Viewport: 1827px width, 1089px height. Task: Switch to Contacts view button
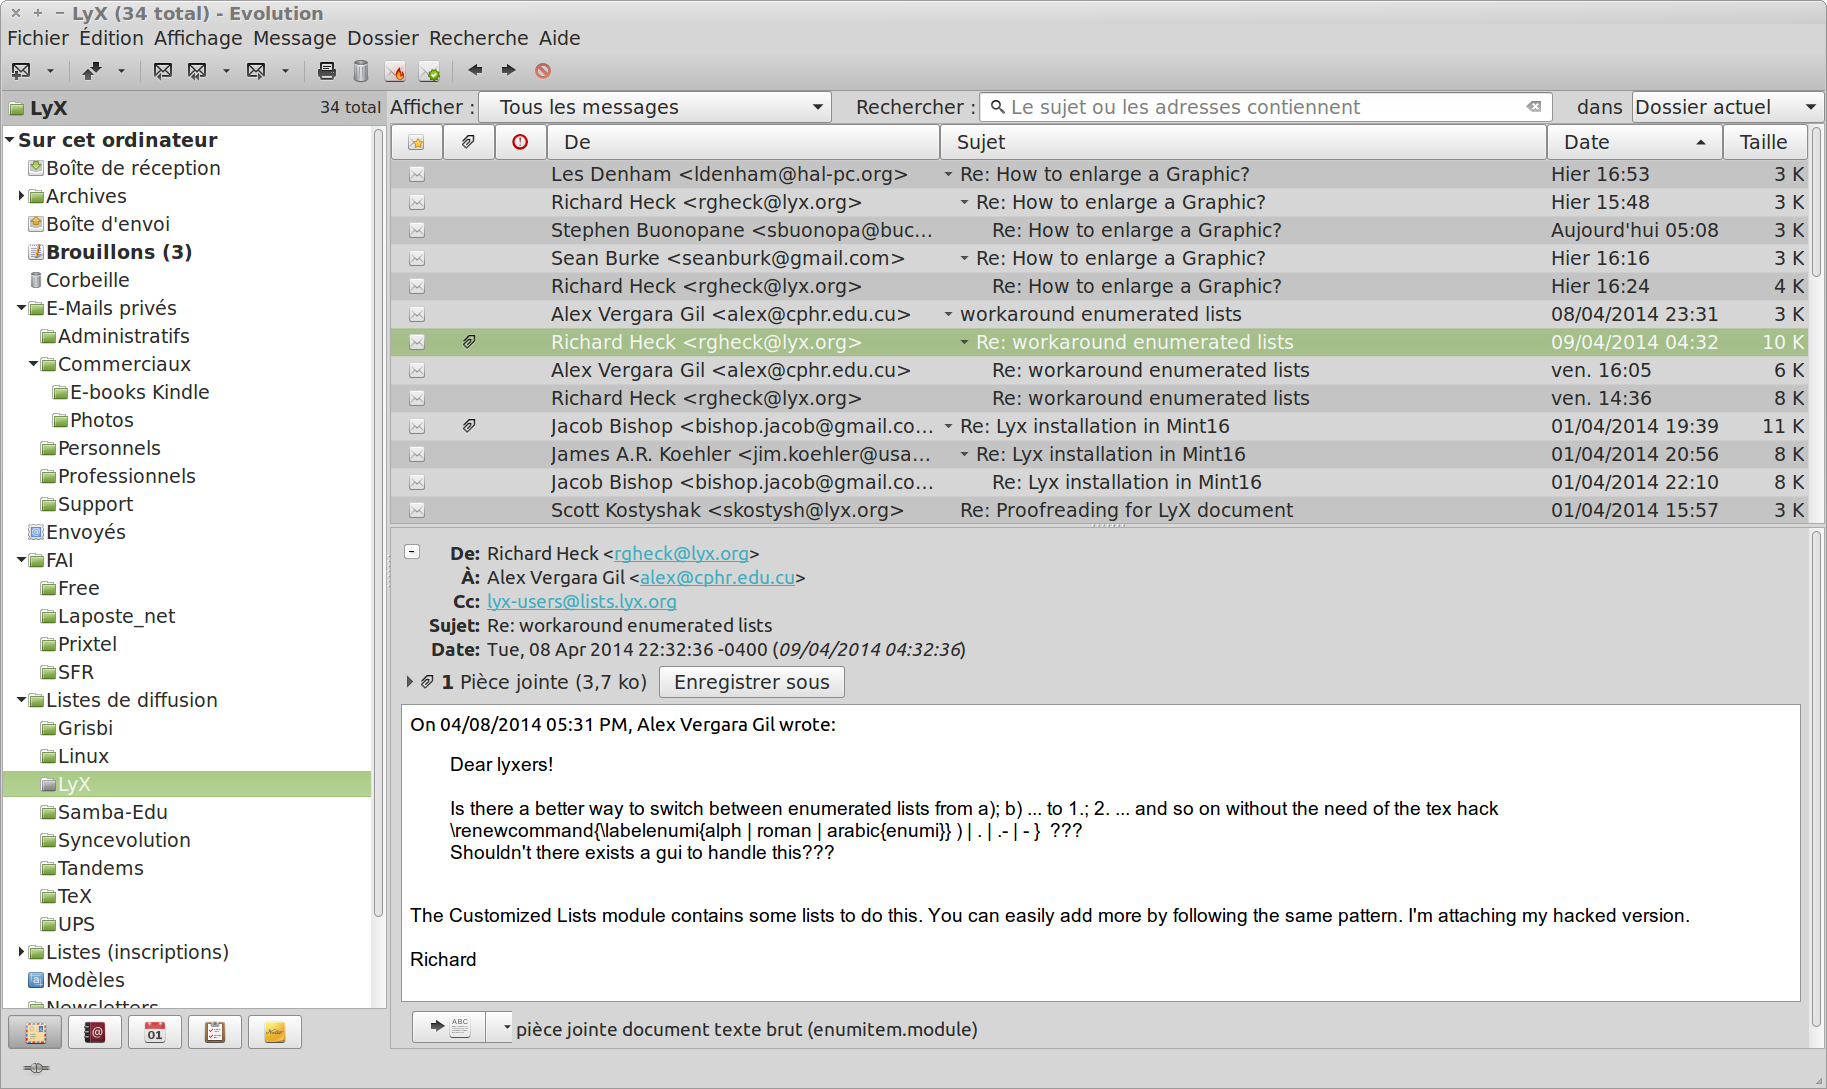coord(95,1032)
